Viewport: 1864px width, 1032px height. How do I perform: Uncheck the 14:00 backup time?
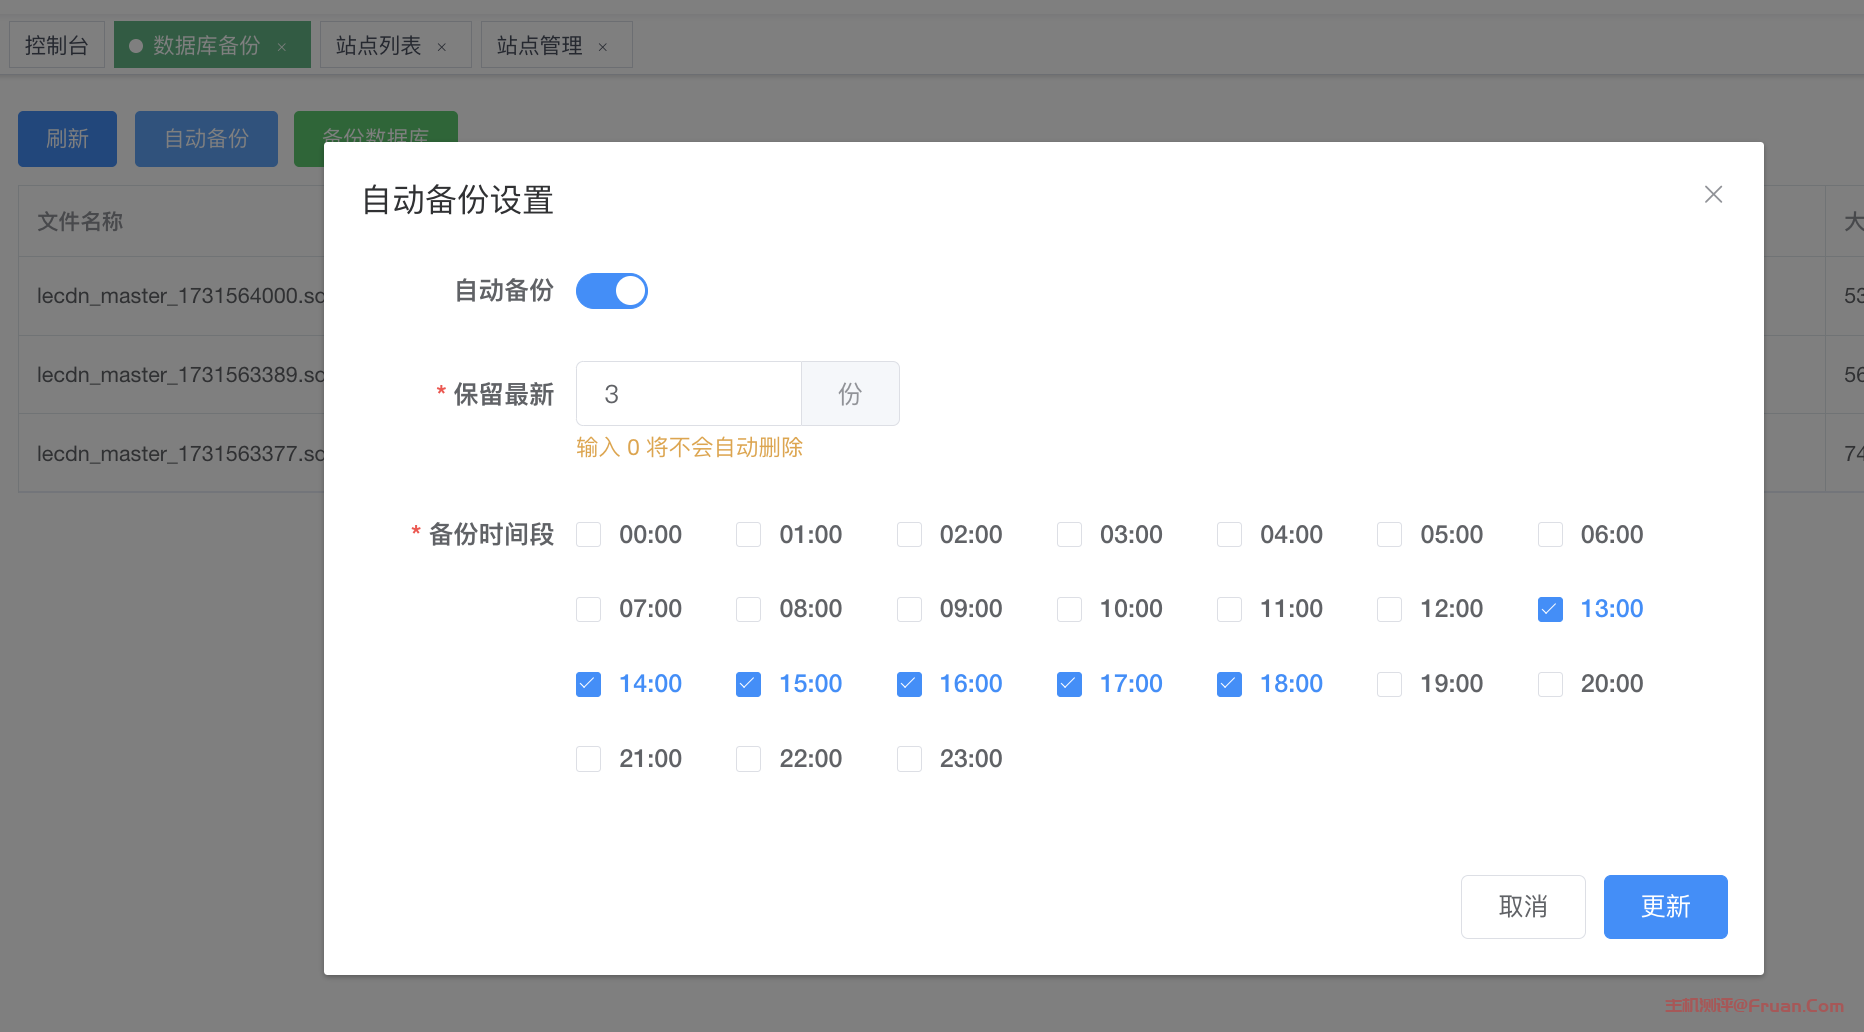589,684
